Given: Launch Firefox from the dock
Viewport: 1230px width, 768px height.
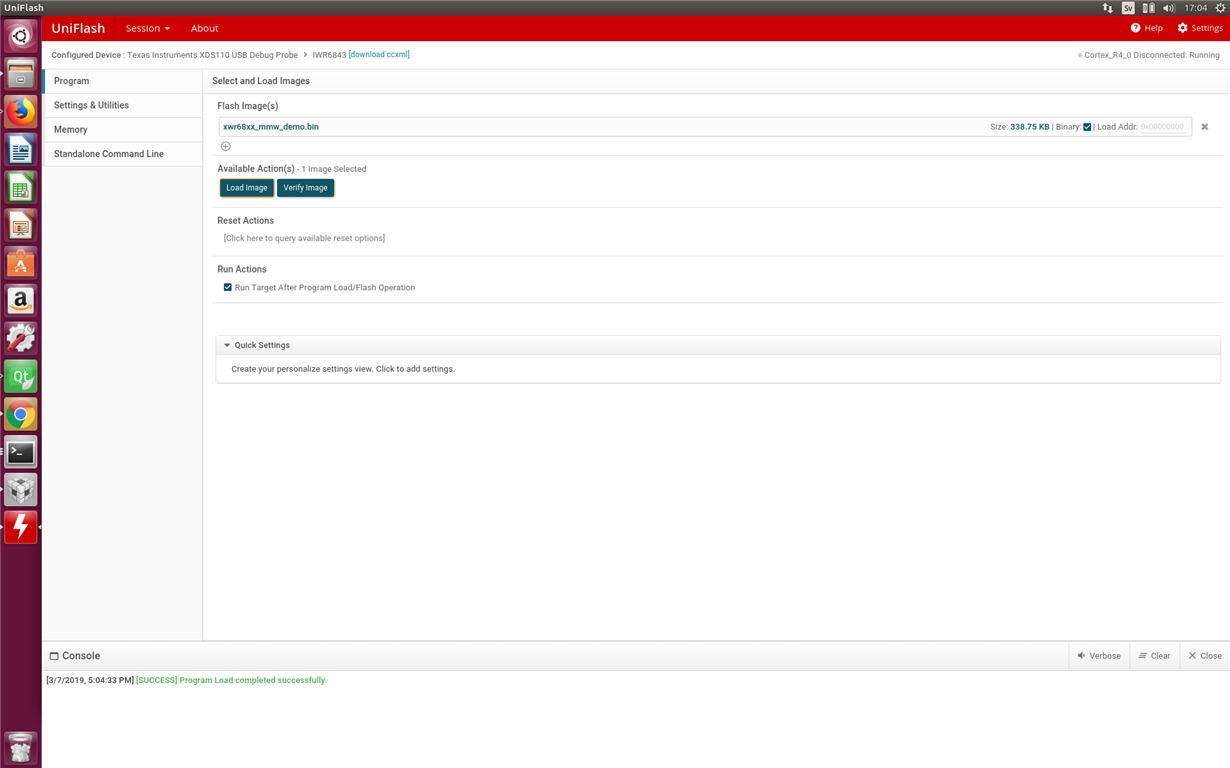Looking at the screenshot, I should (x=20, y=112).
